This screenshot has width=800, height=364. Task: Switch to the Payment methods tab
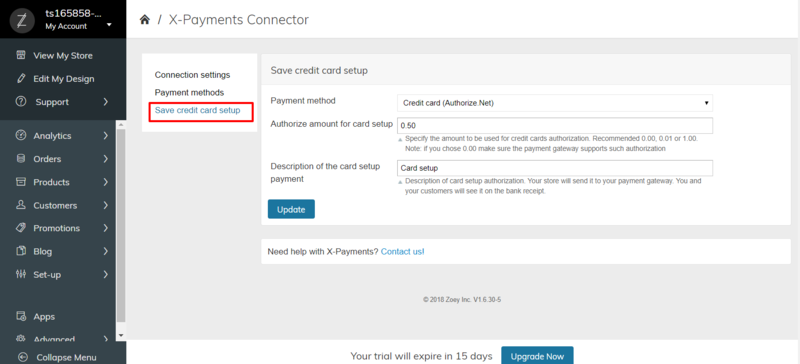point(189,92)
